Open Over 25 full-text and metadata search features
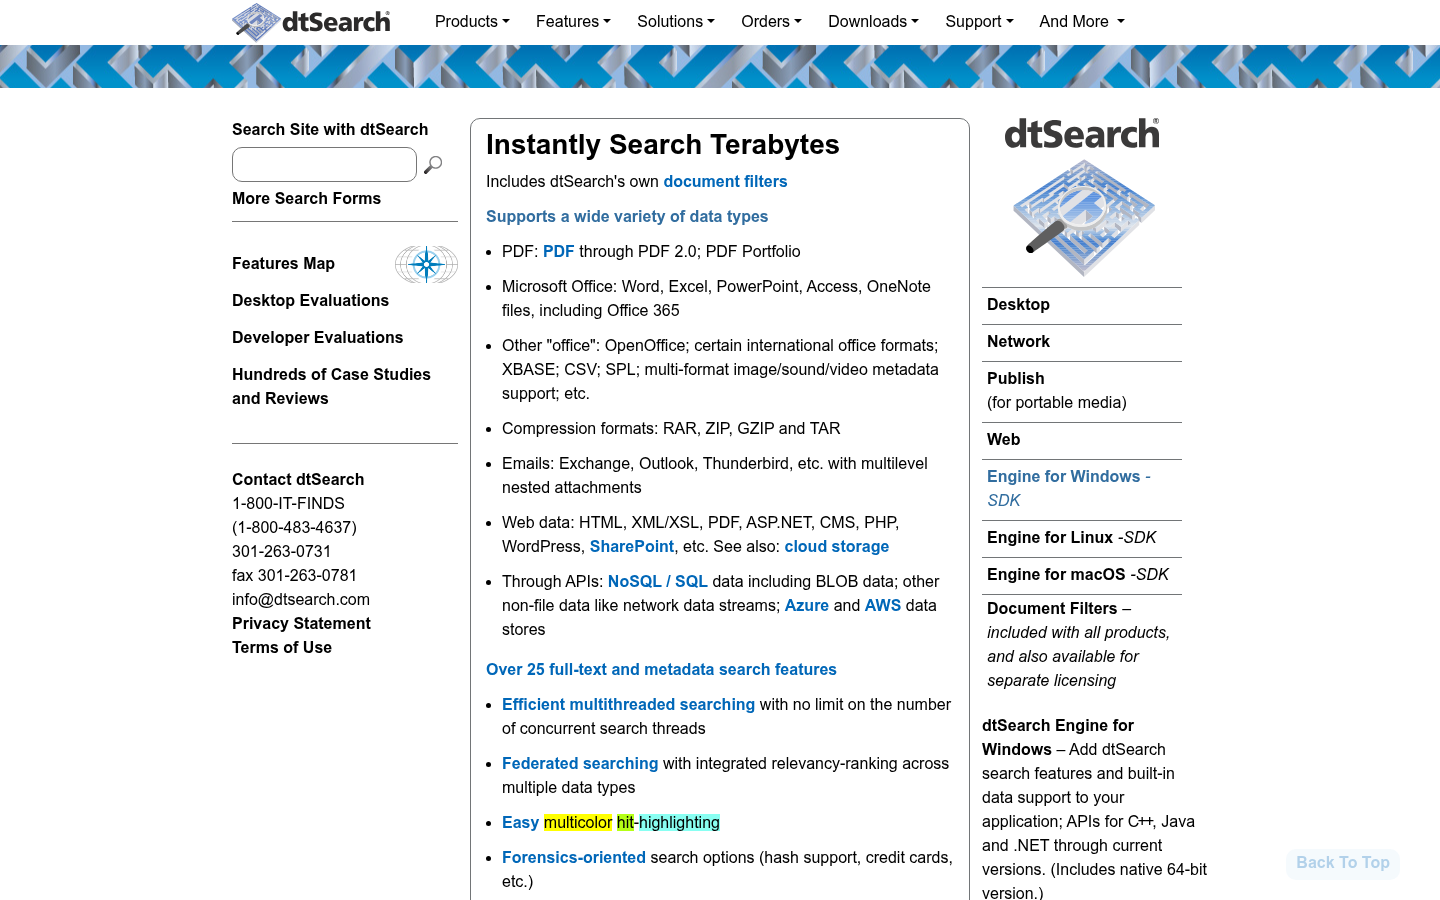The height and width of the screenshot is (900, 1440). coord(661,669)
